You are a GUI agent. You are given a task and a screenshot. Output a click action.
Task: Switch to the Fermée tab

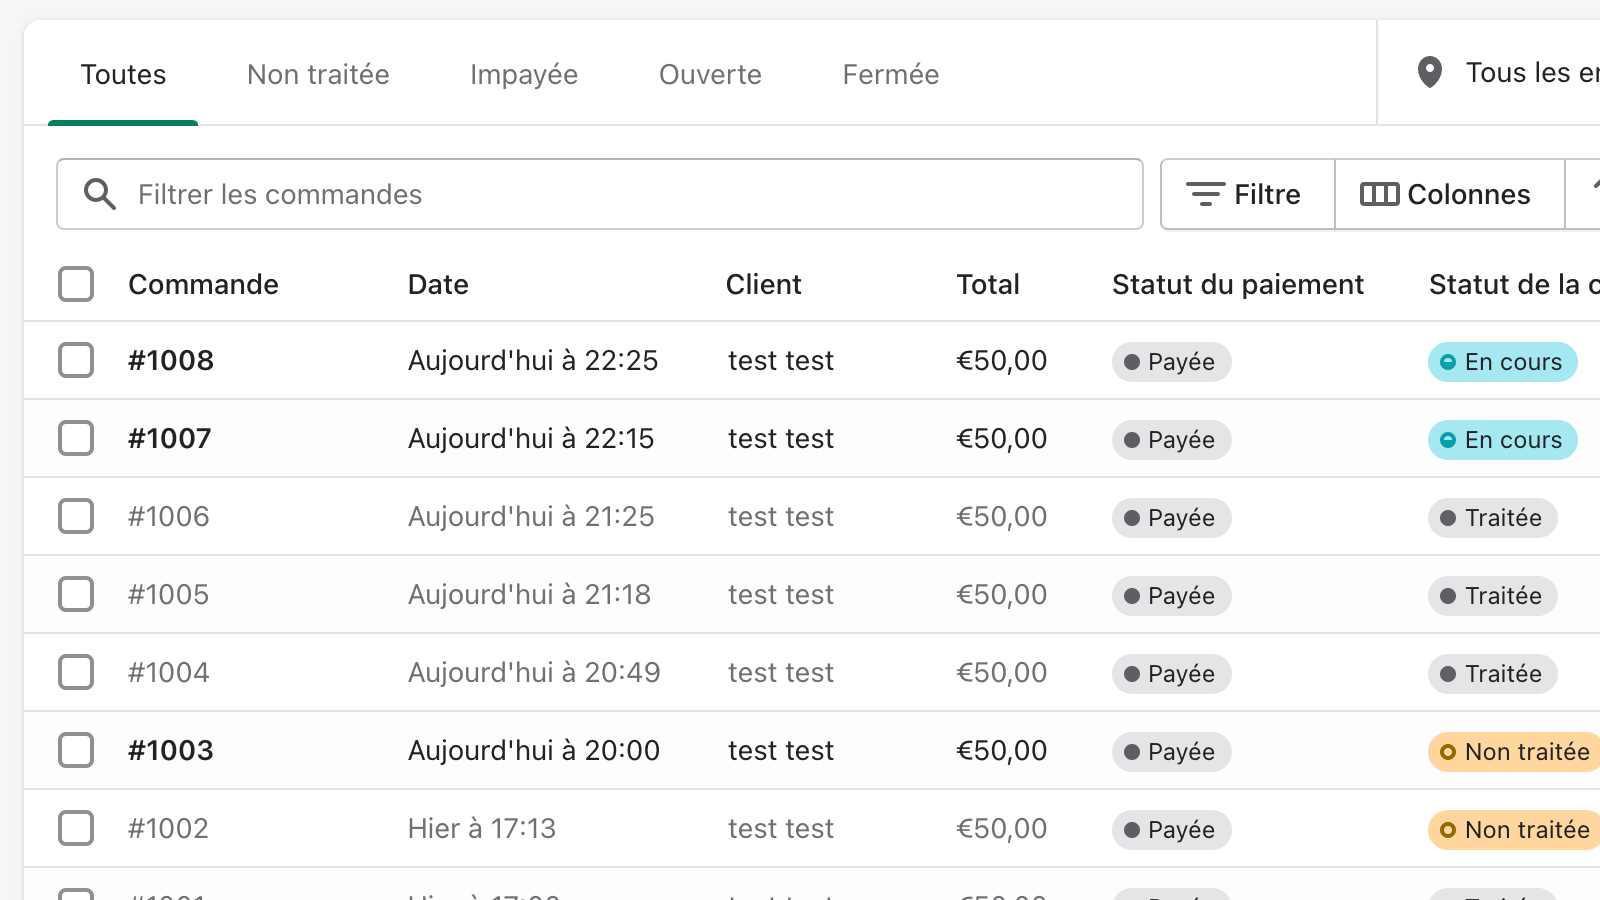click(891, 74)
